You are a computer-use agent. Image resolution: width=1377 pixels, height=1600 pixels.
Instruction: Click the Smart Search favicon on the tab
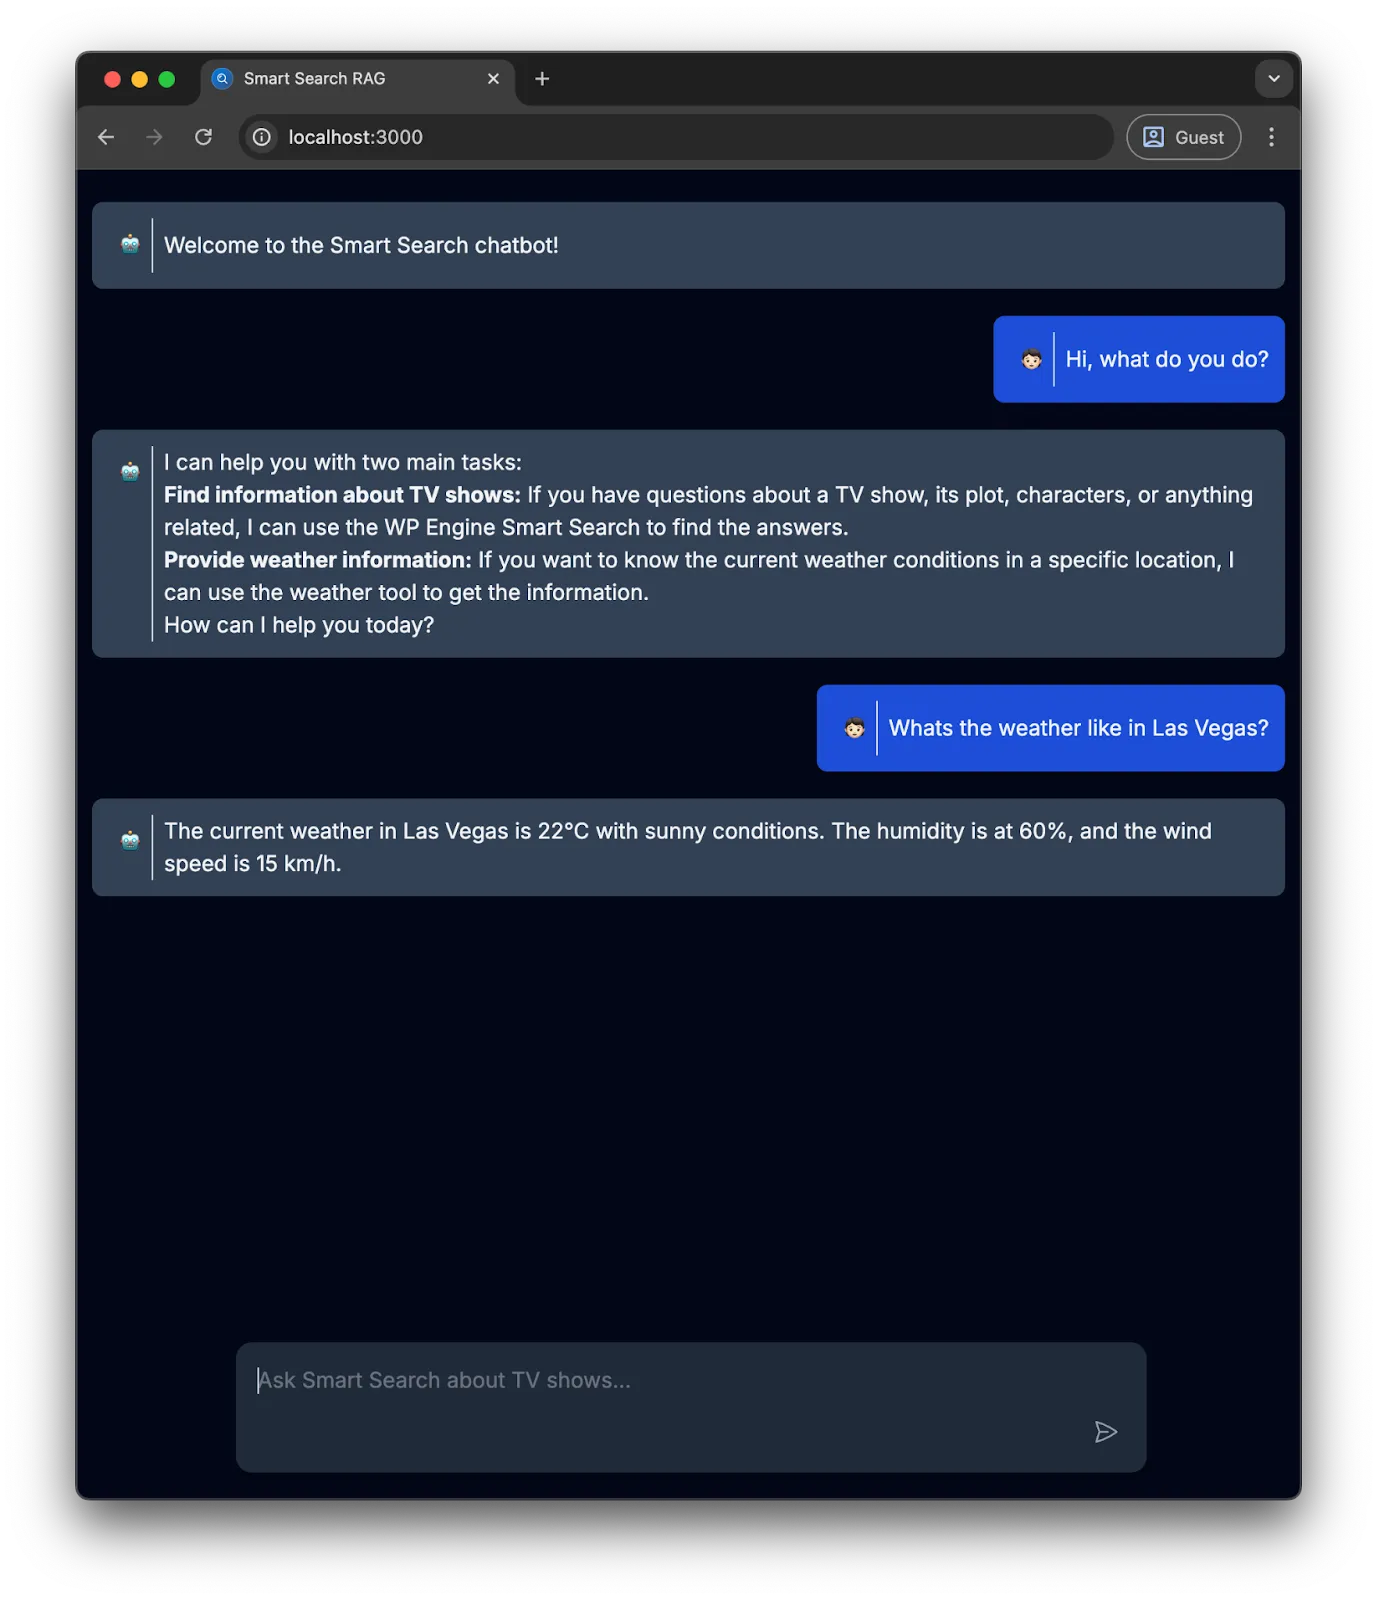point(221,78)
